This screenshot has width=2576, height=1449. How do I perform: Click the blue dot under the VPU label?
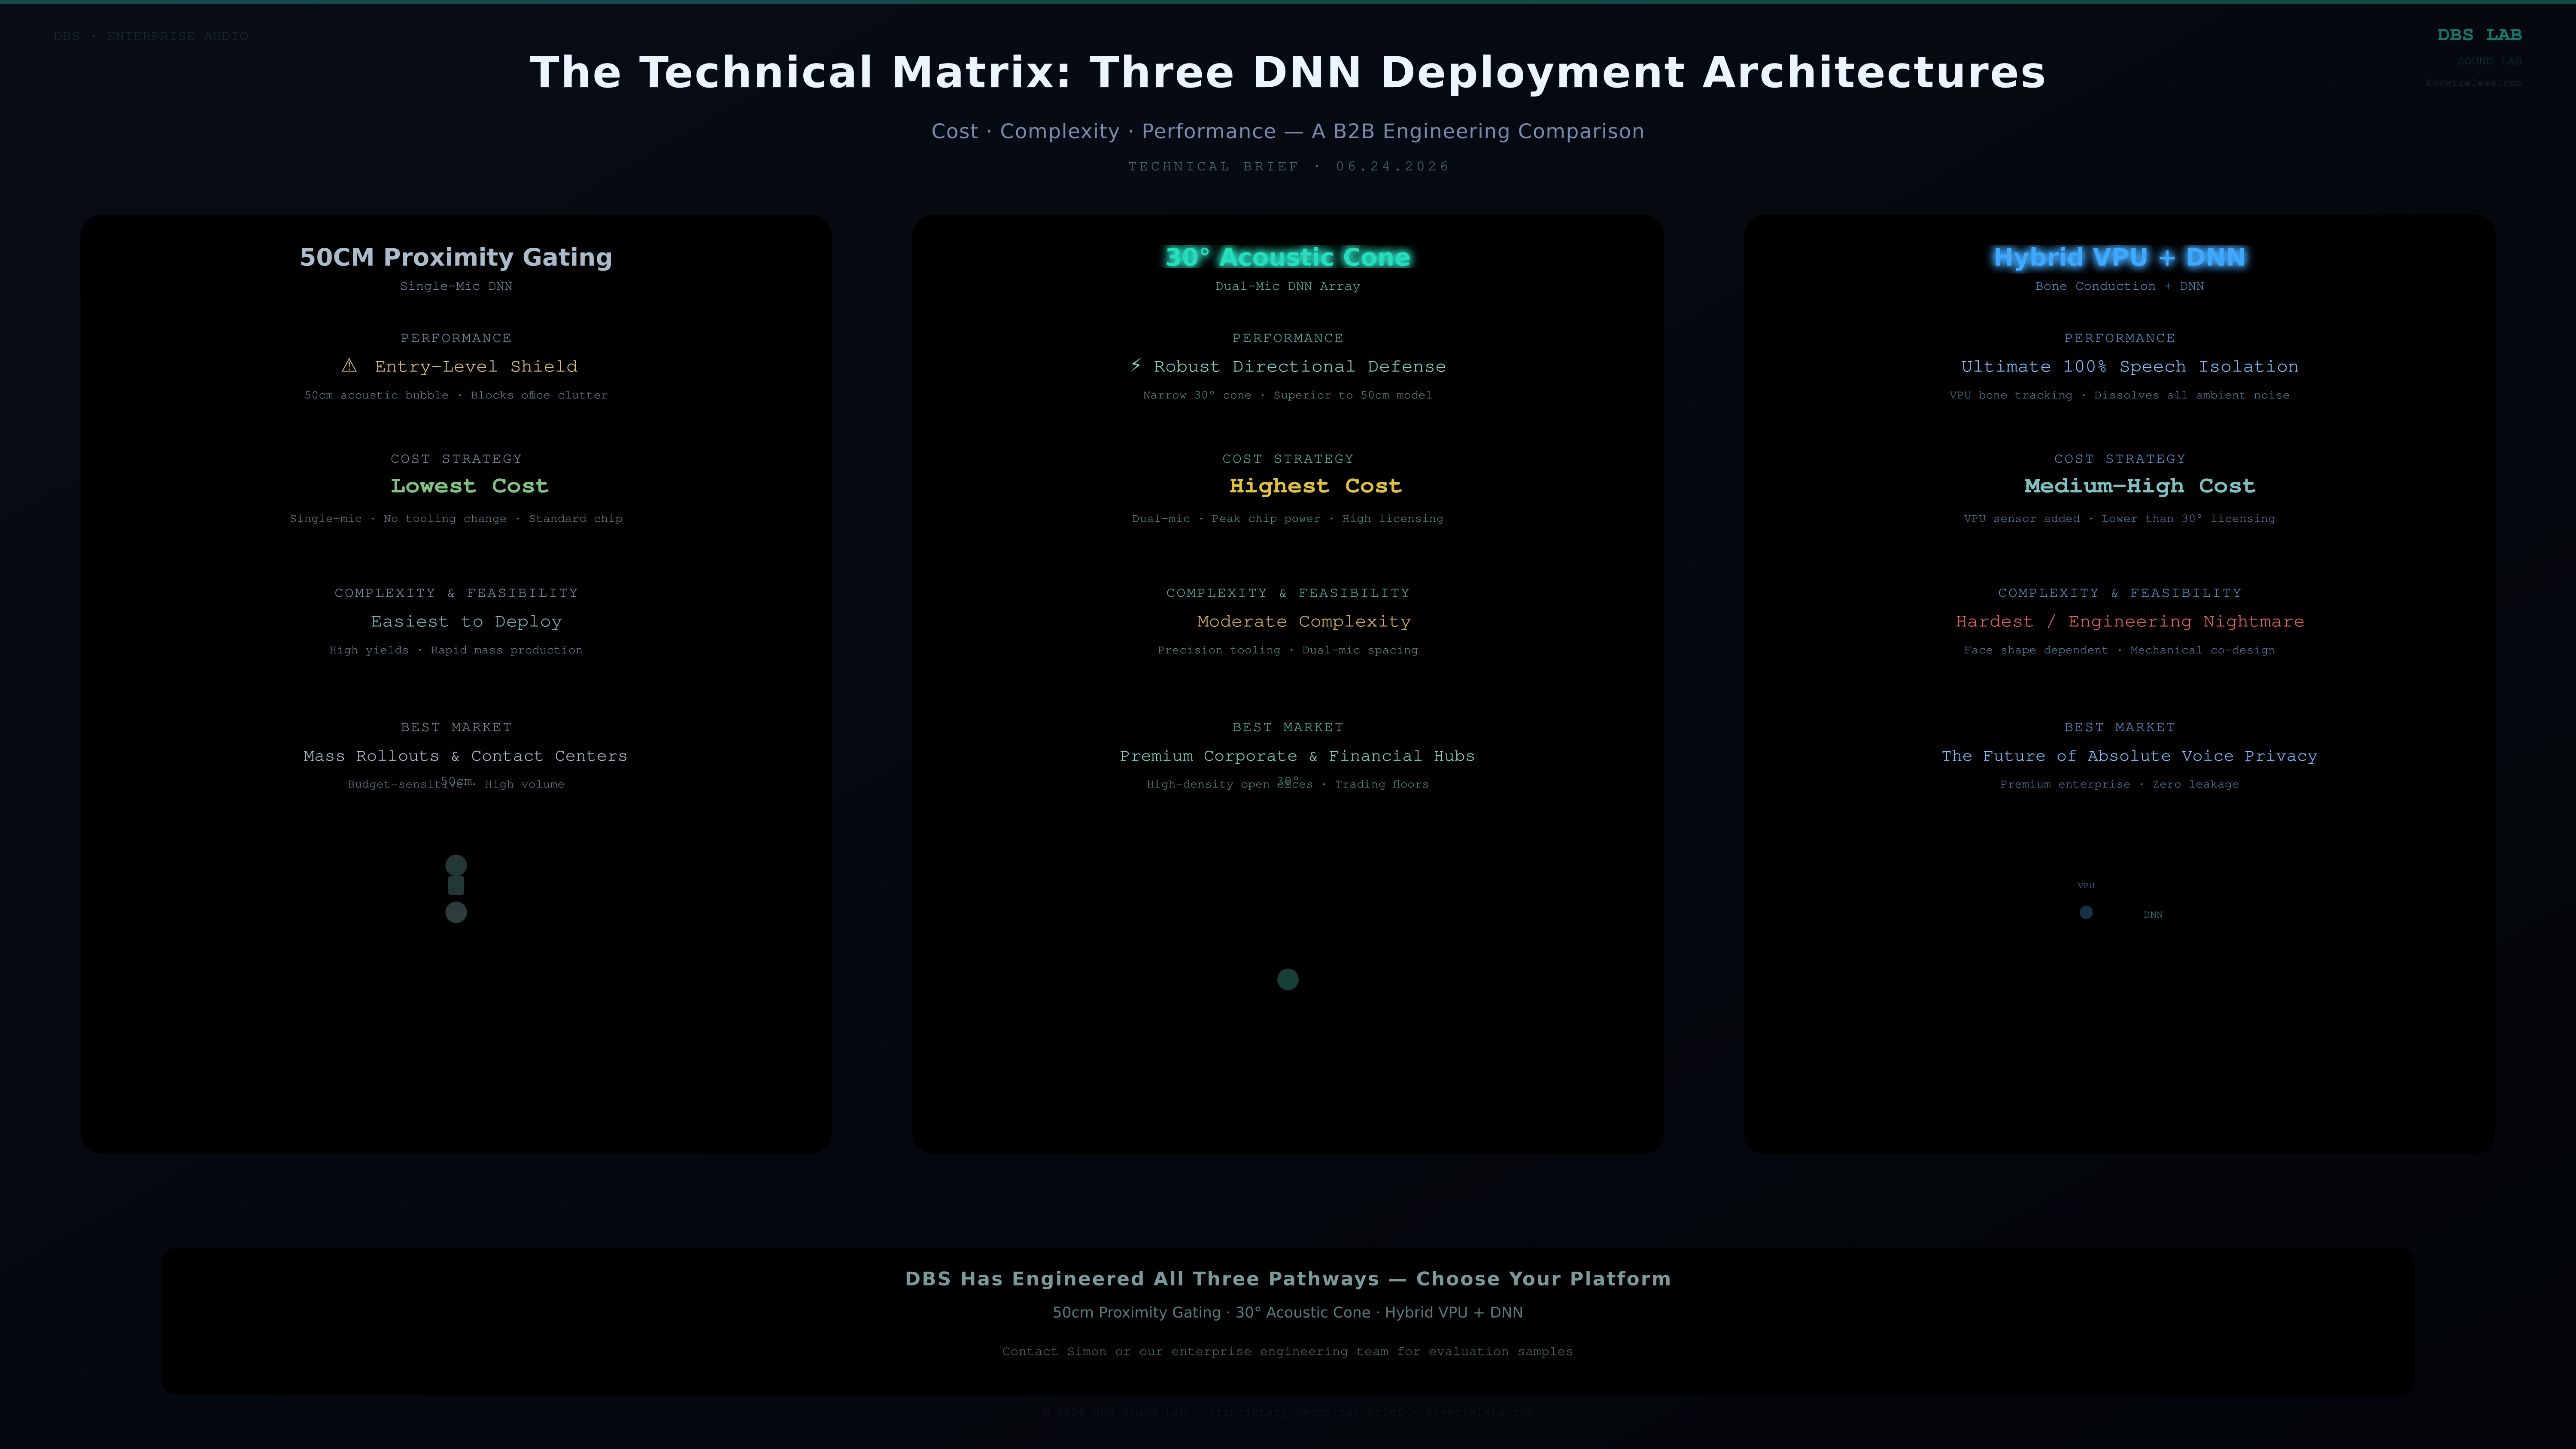2086,912
